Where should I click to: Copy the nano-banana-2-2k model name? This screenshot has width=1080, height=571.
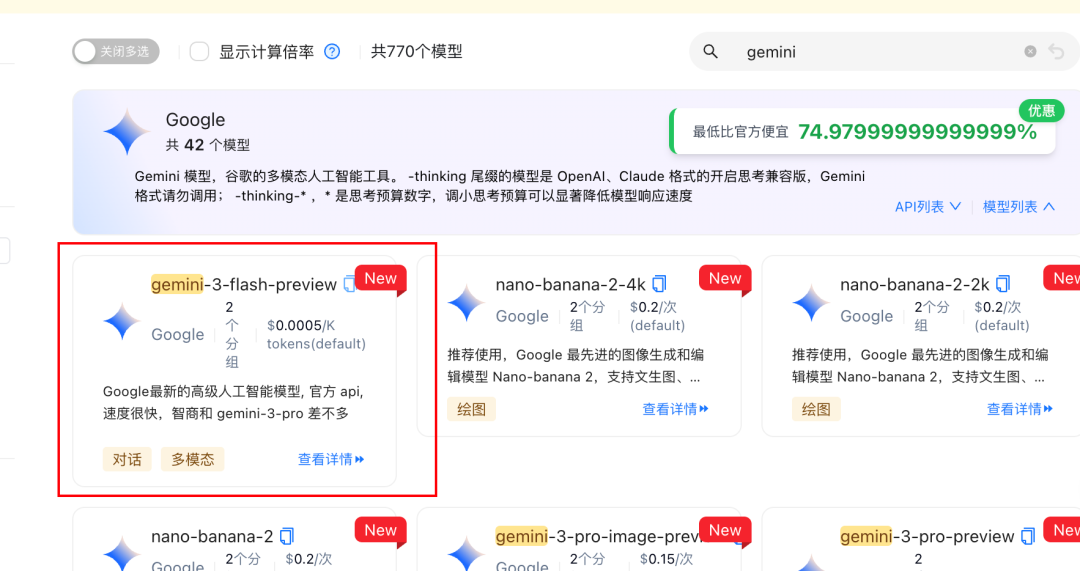pyautogui.click(x=1003, y=284)
